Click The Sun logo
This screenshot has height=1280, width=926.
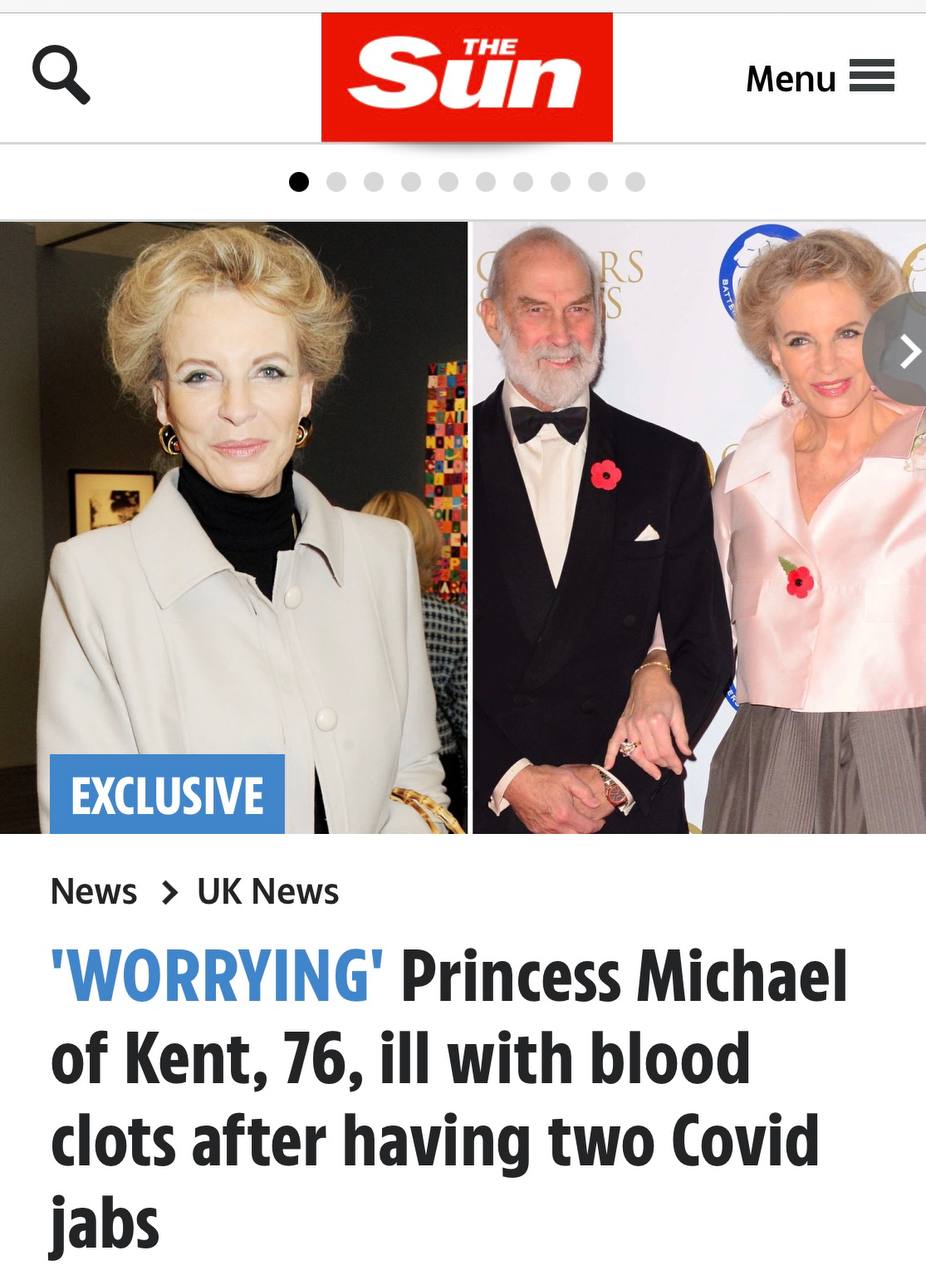(467, 77)
